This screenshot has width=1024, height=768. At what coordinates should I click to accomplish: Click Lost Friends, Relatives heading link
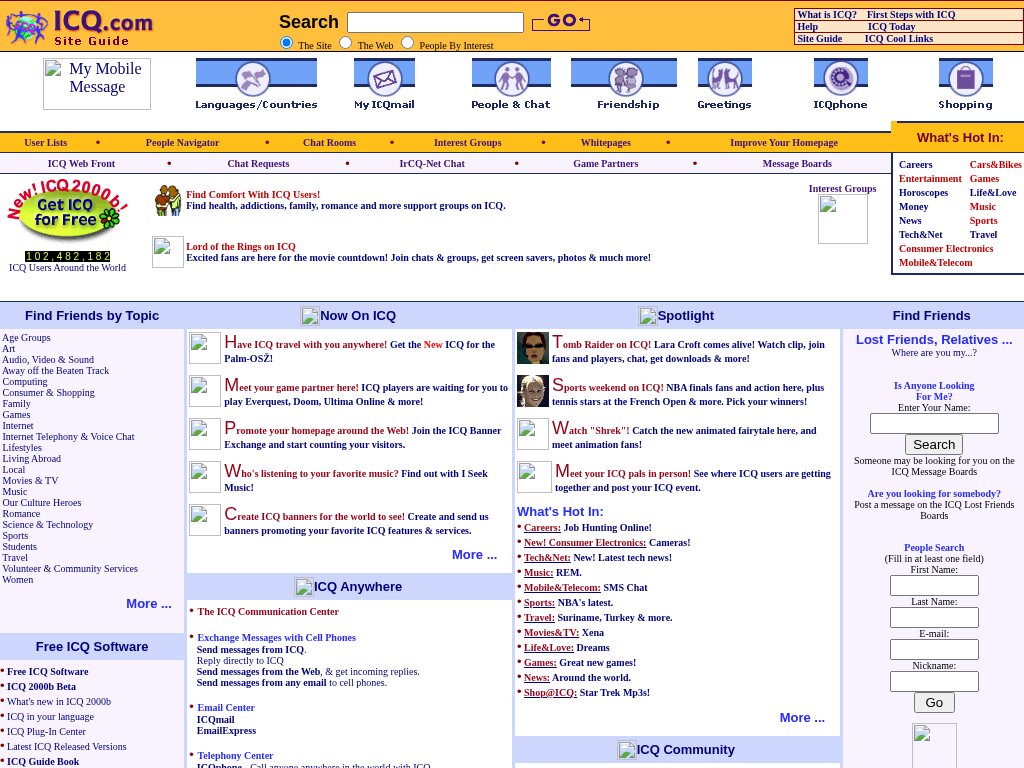coord(934,340)
